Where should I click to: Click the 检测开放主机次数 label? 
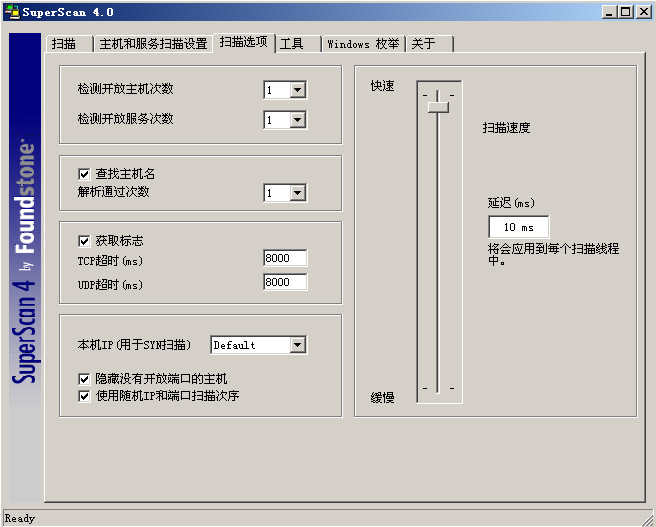125,89
